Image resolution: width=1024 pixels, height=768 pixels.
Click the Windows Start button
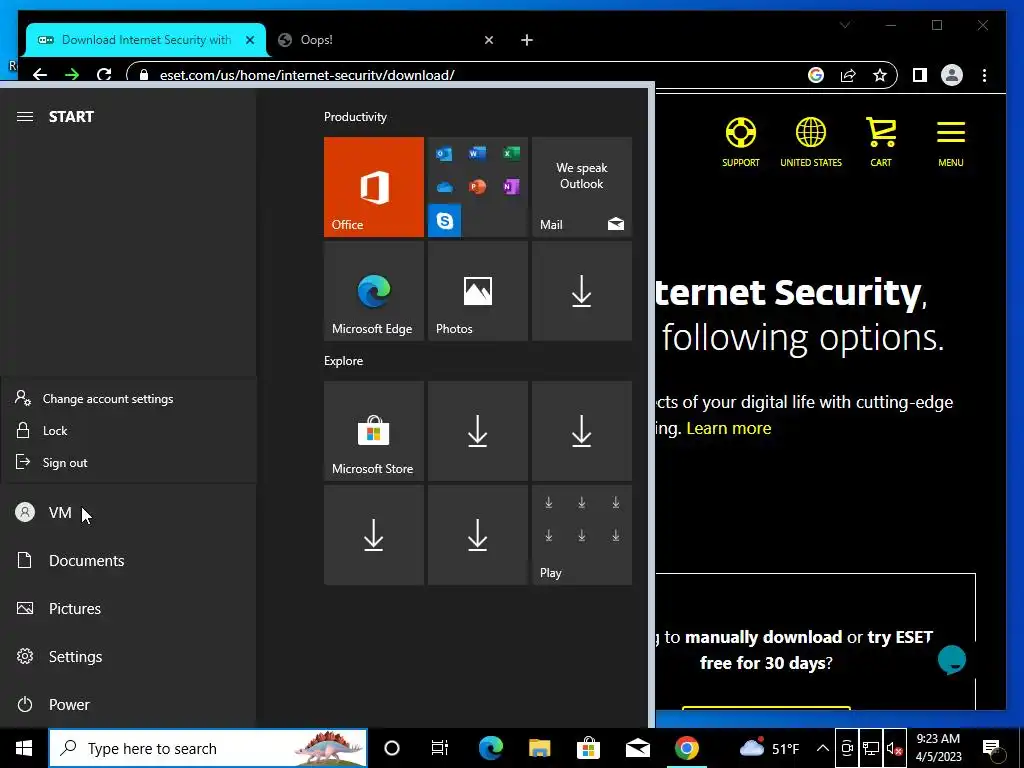(x=24, y=748)
